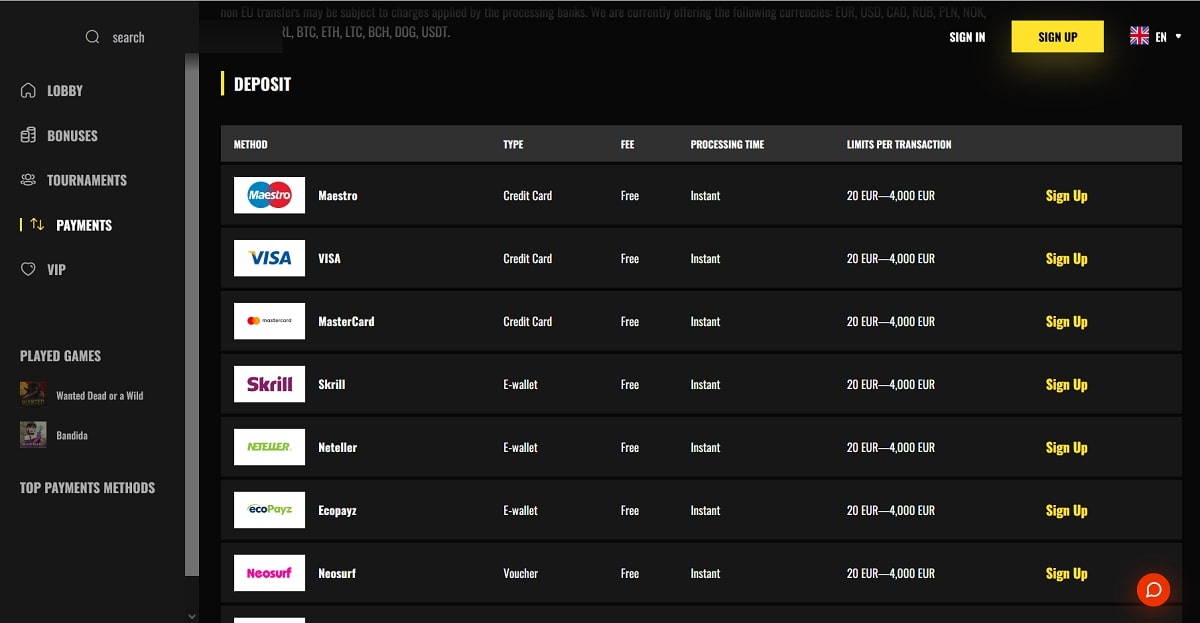Open the Lobby home icon
This screenshot has height=623, width=1200.
[x=28, y=90]
